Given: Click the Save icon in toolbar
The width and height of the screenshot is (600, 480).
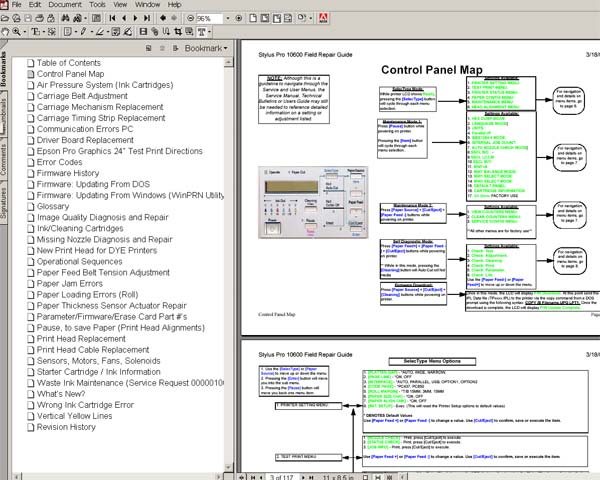Looking at the screenshot, I should [x=28, y=18].
